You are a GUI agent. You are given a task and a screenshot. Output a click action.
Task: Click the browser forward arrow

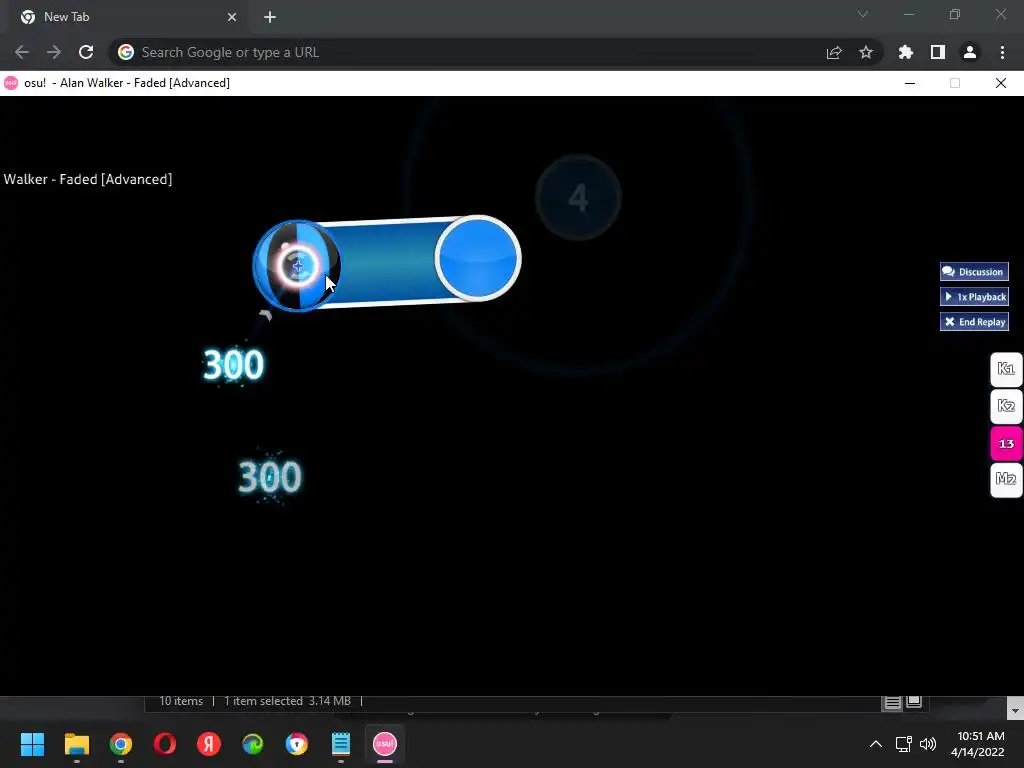[x=54, y=52]
